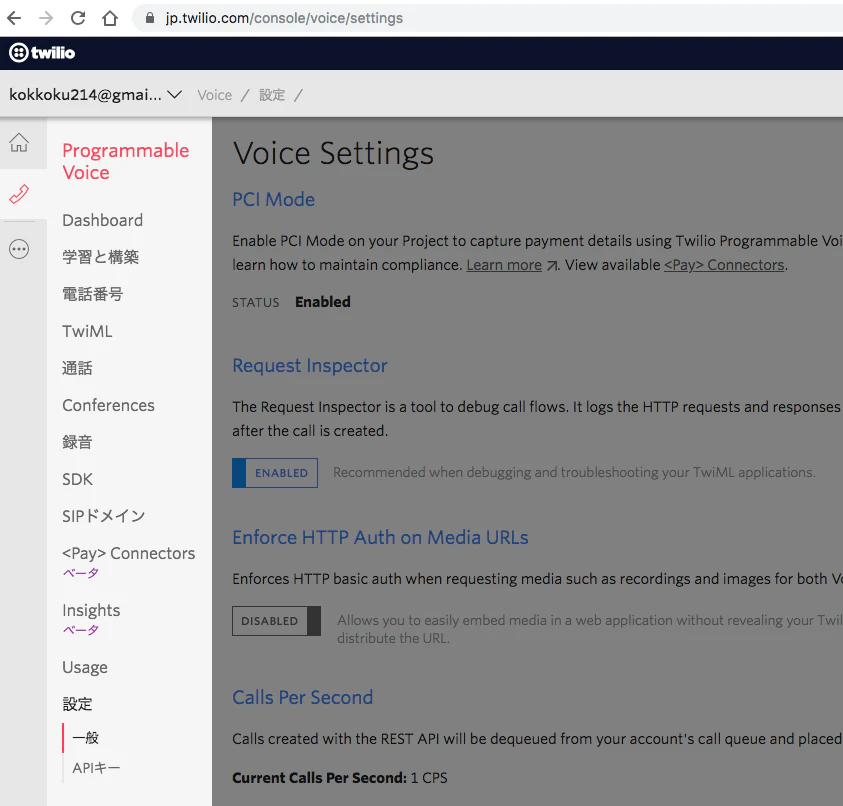Click the 設定 breadcrumb link
The height and width of the screenshot is (806, 843).
[x=272, y=95]
